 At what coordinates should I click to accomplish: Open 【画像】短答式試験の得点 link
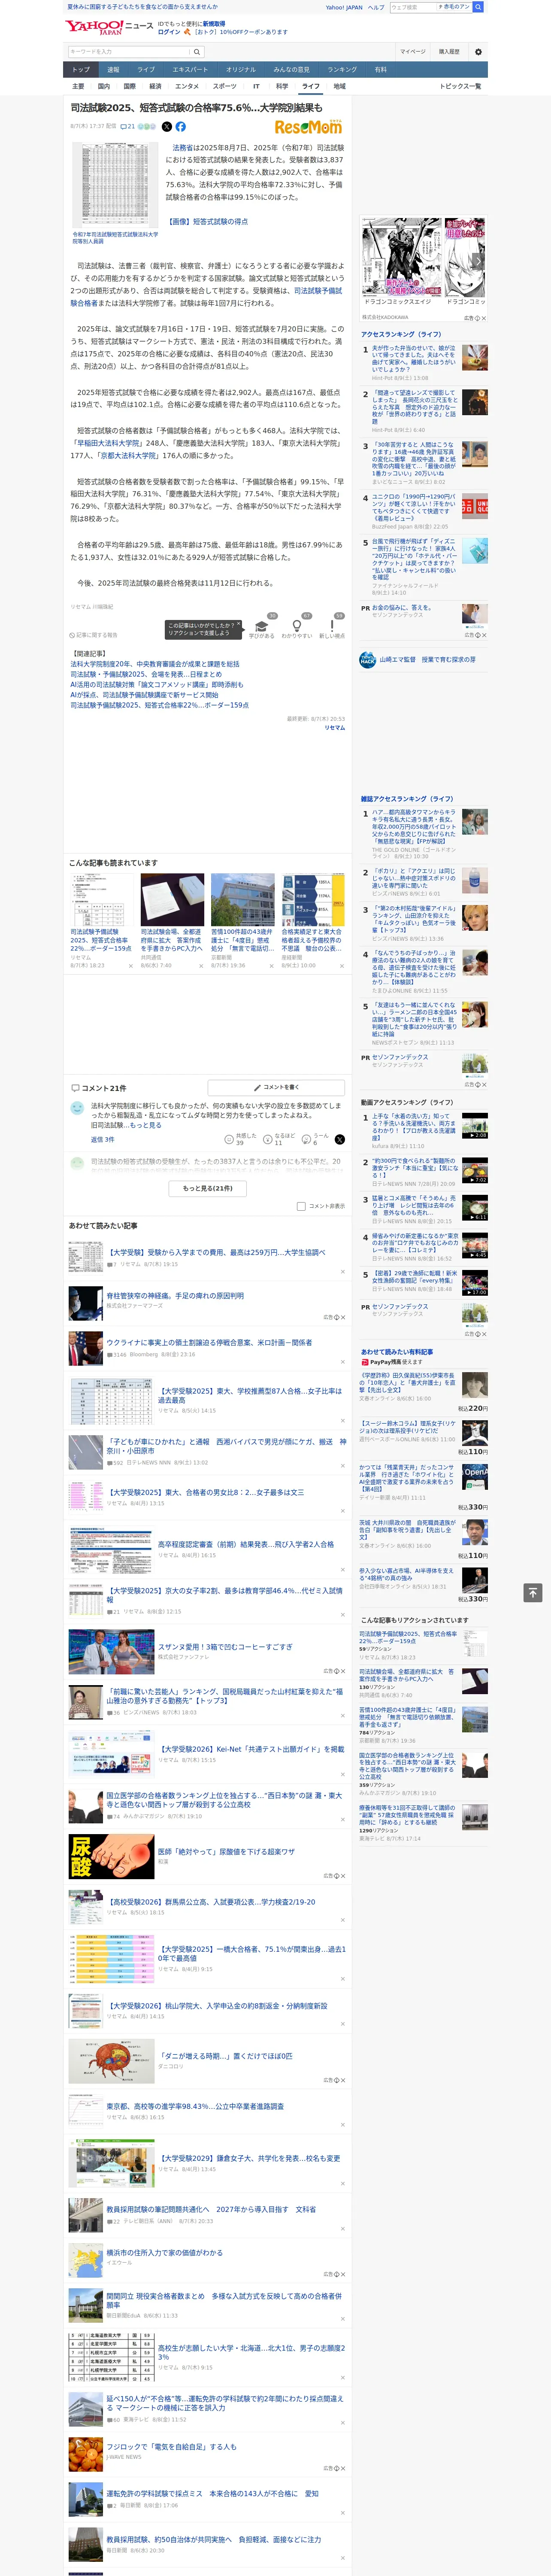coord(207,222)
